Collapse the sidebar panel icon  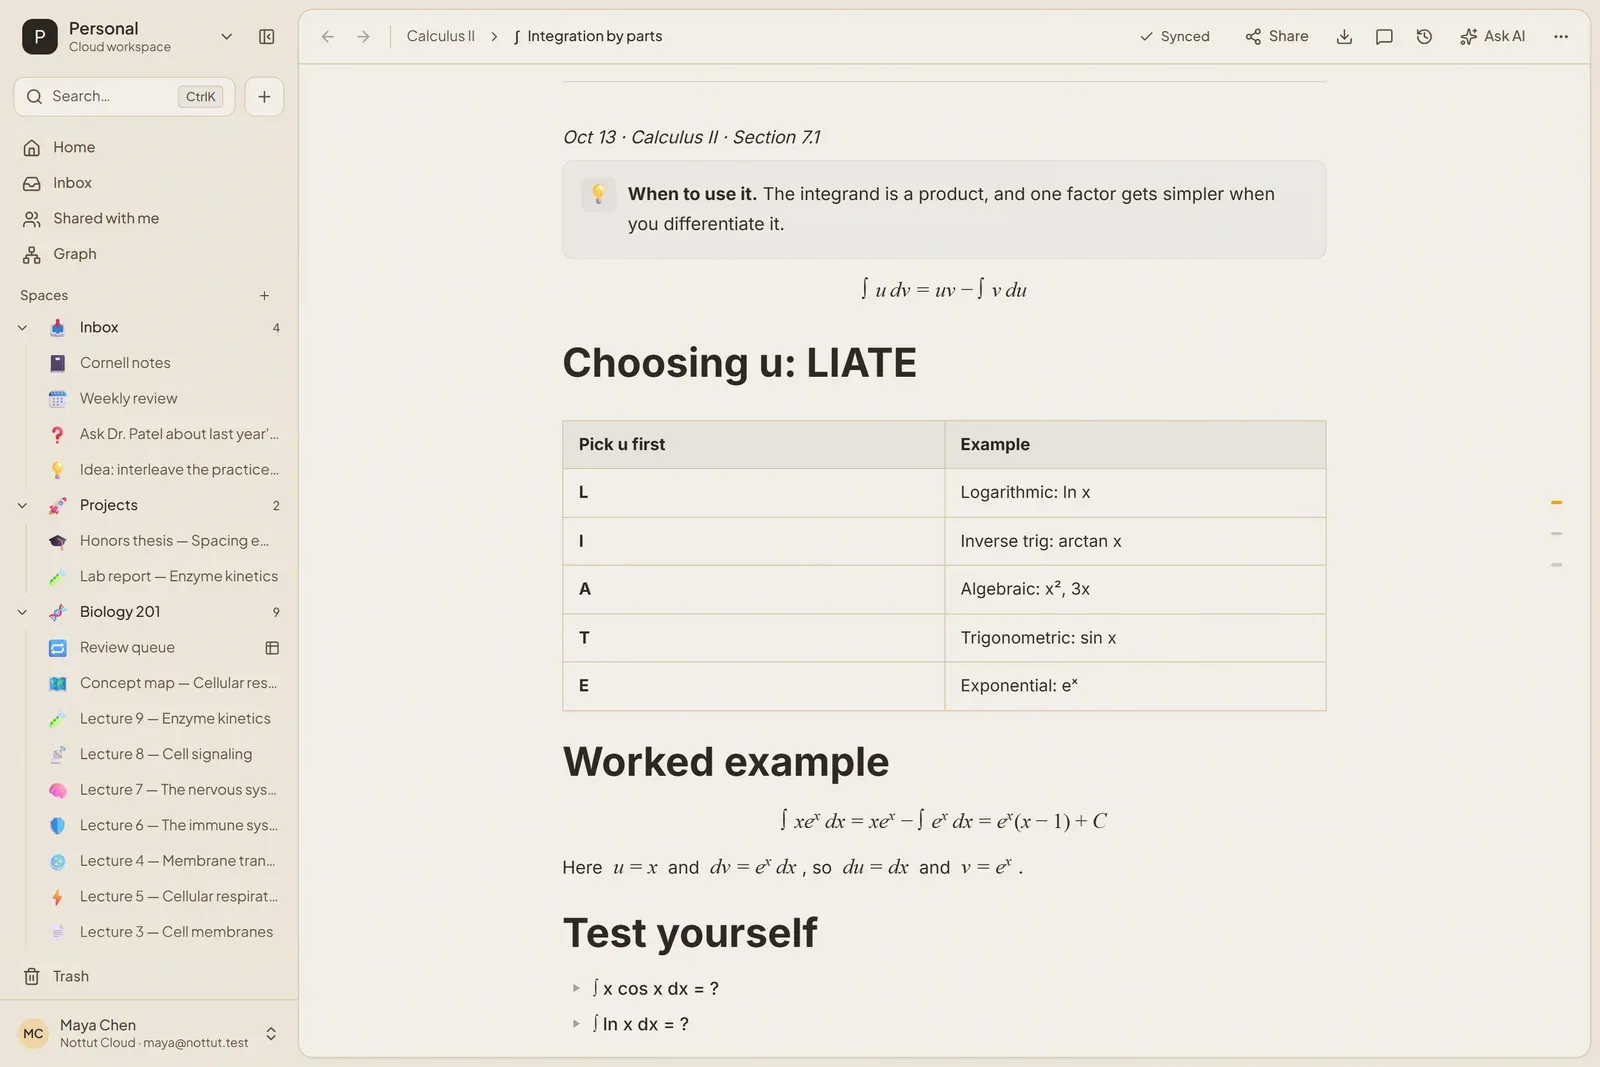click(x=267, y=37)
